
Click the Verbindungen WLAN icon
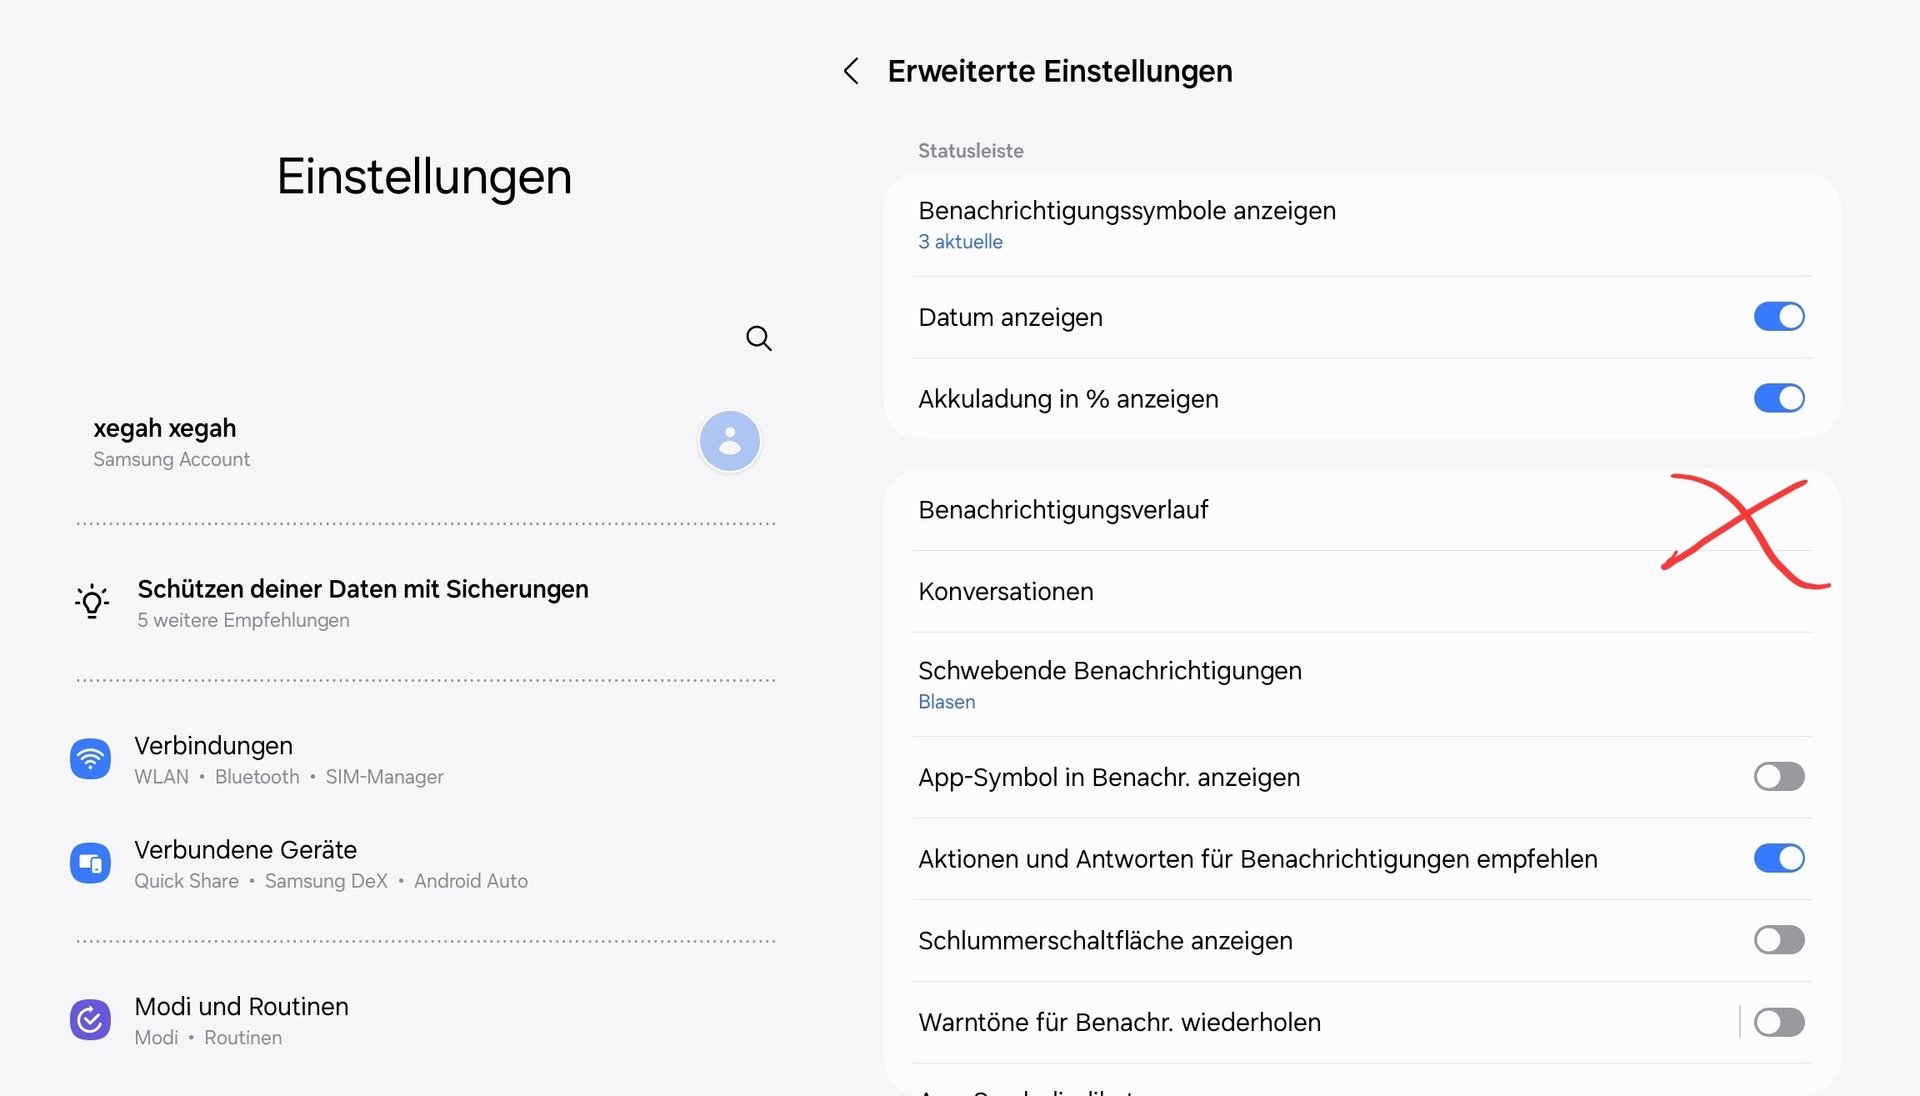90,759
